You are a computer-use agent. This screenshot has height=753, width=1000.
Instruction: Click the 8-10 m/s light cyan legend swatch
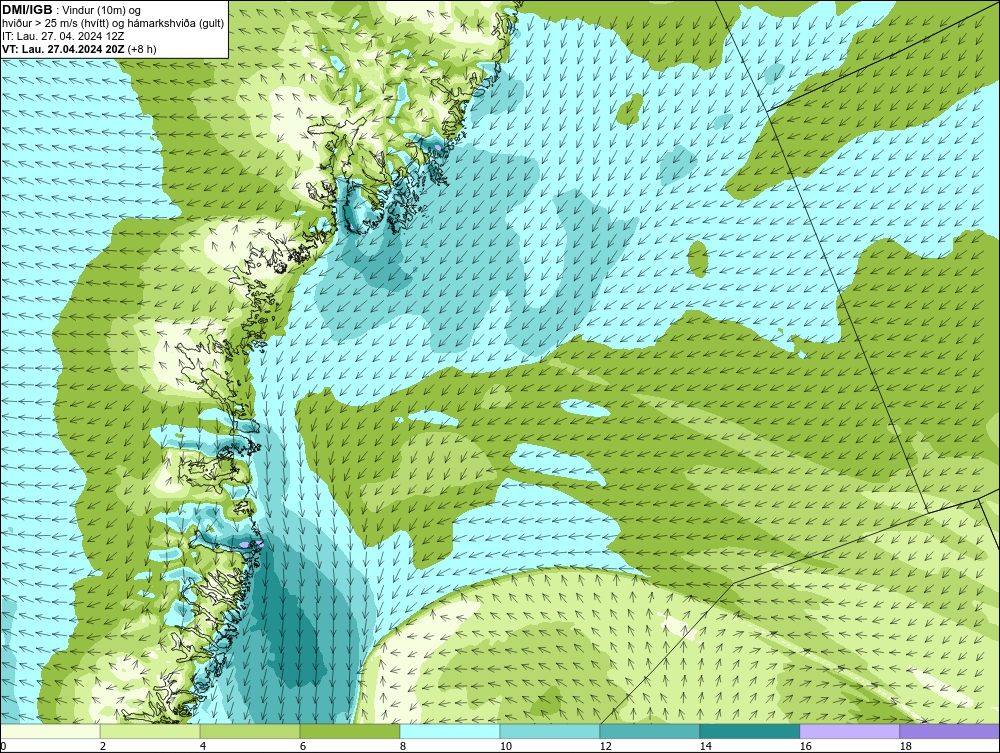(x=450, y=731)
